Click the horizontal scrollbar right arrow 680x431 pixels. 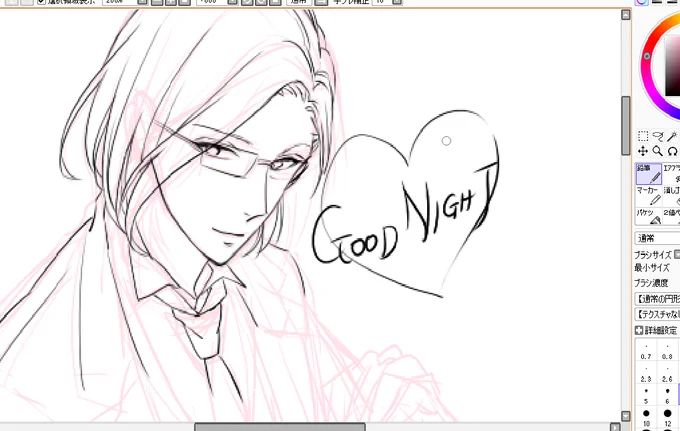click(x=615, y=427)
